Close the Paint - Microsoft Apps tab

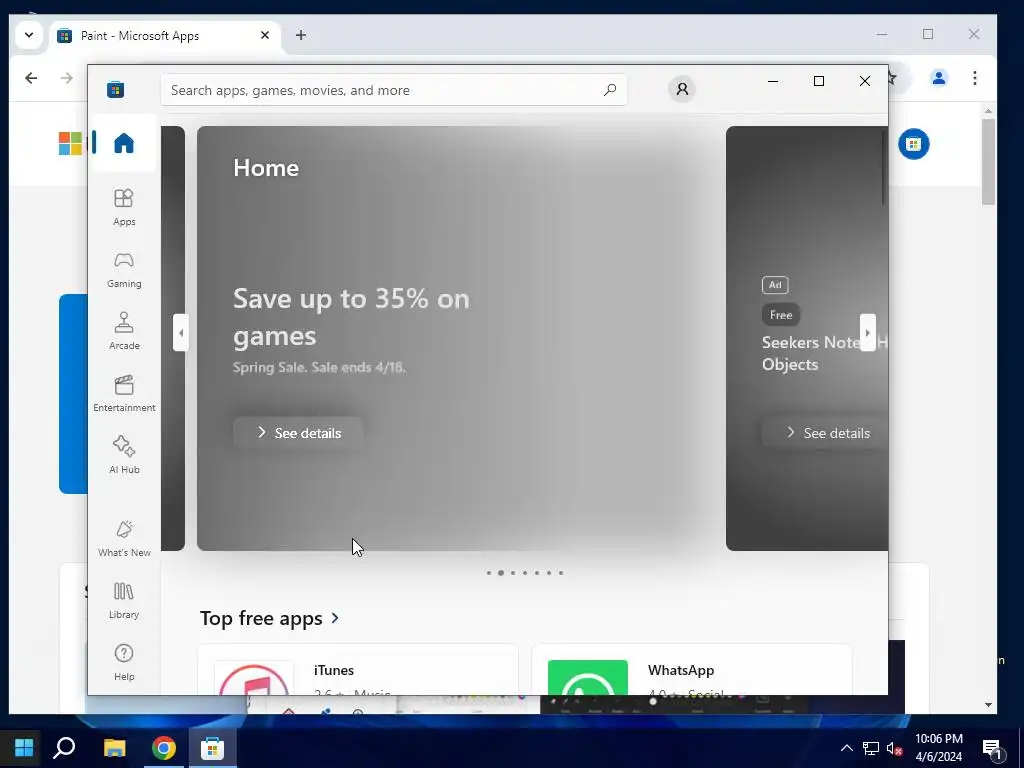264,35
